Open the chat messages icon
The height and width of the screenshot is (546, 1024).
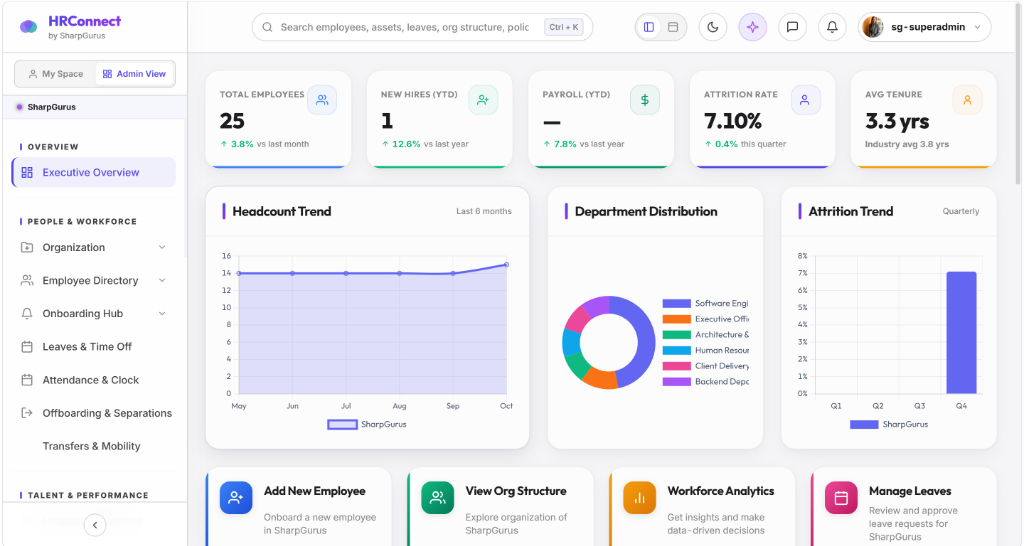click(x=792, y=27)
